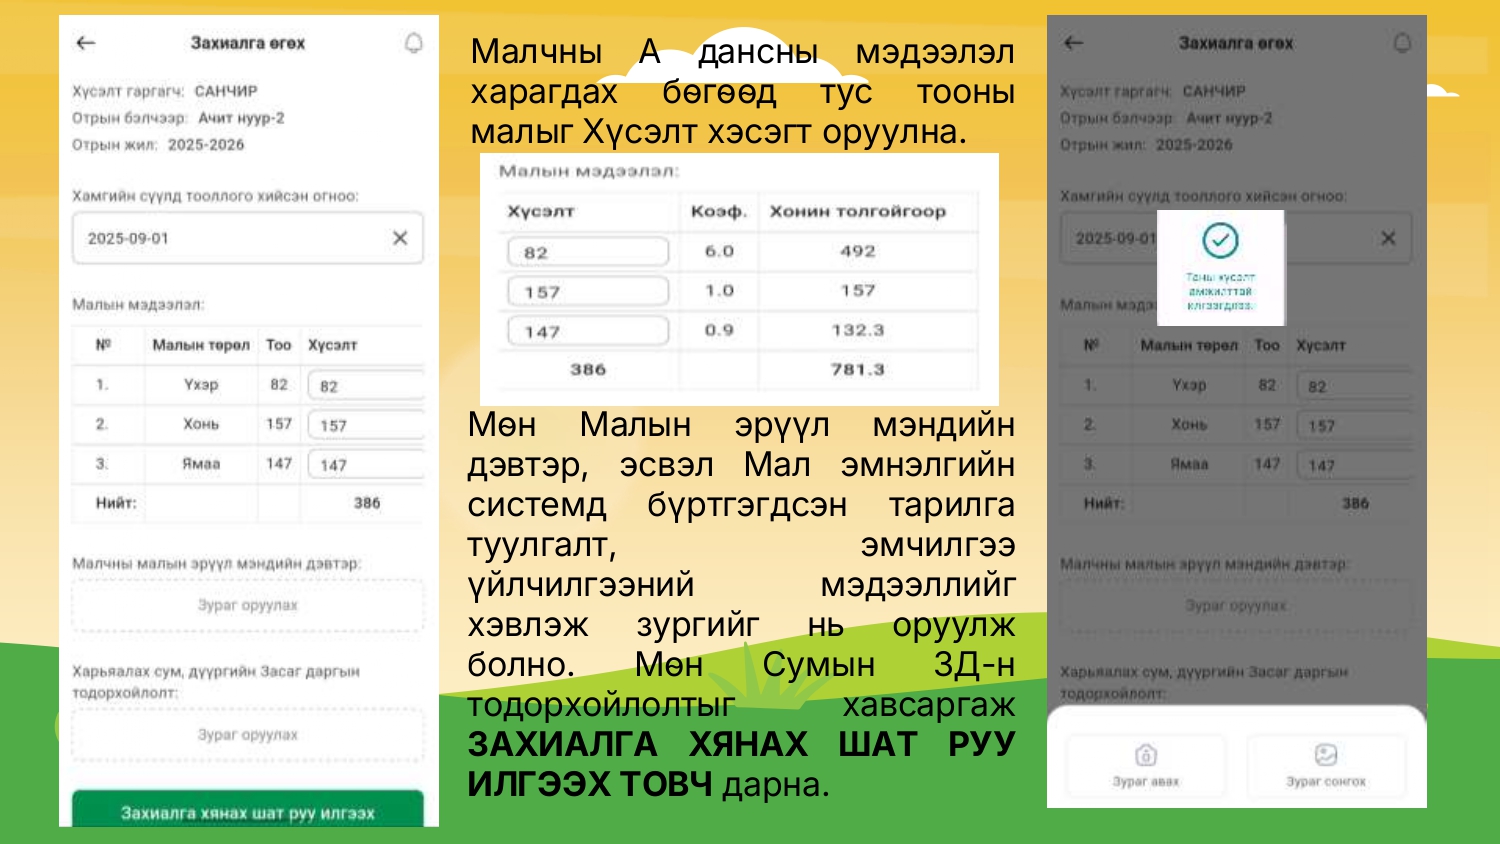Viewport: 1500px width, 844px height.
Task: Click the green checkmark success icon
Action: click(x=1220, y=240)
